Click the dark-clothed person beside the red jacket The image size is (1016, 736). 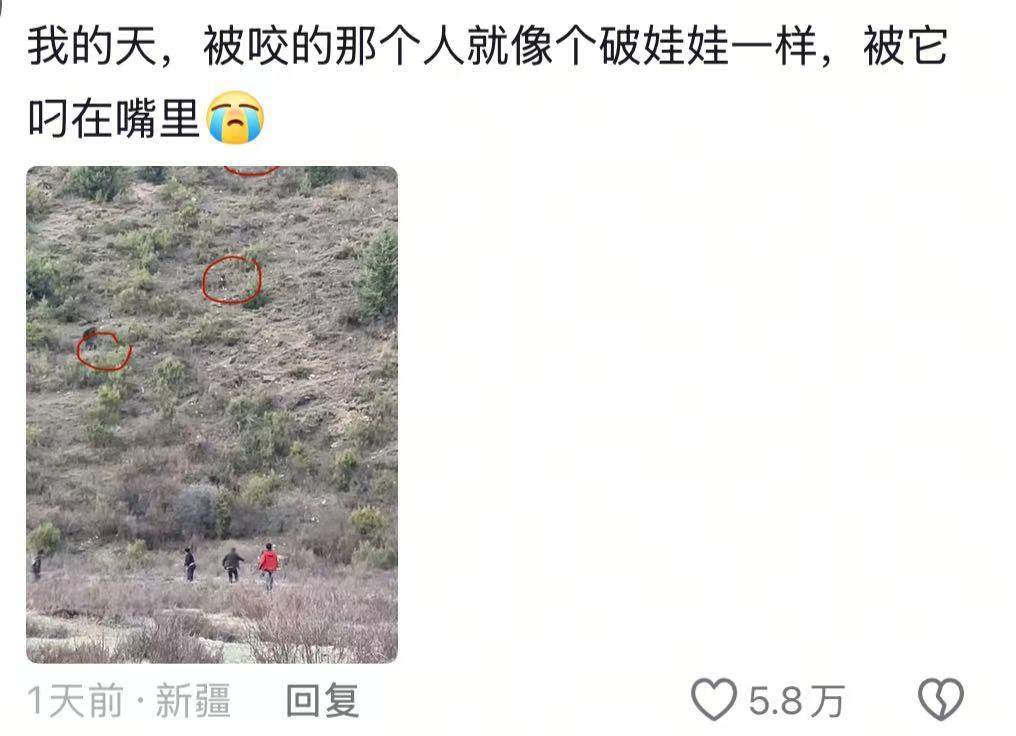(x=232, y=564)
